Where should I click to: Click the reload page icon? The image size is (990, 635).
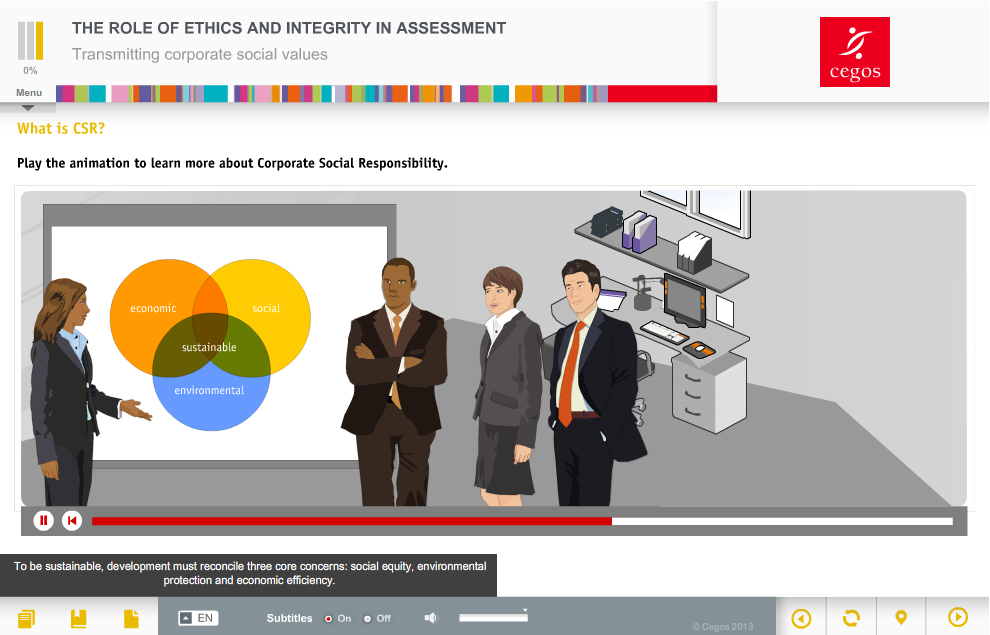[x=851, y=618]
